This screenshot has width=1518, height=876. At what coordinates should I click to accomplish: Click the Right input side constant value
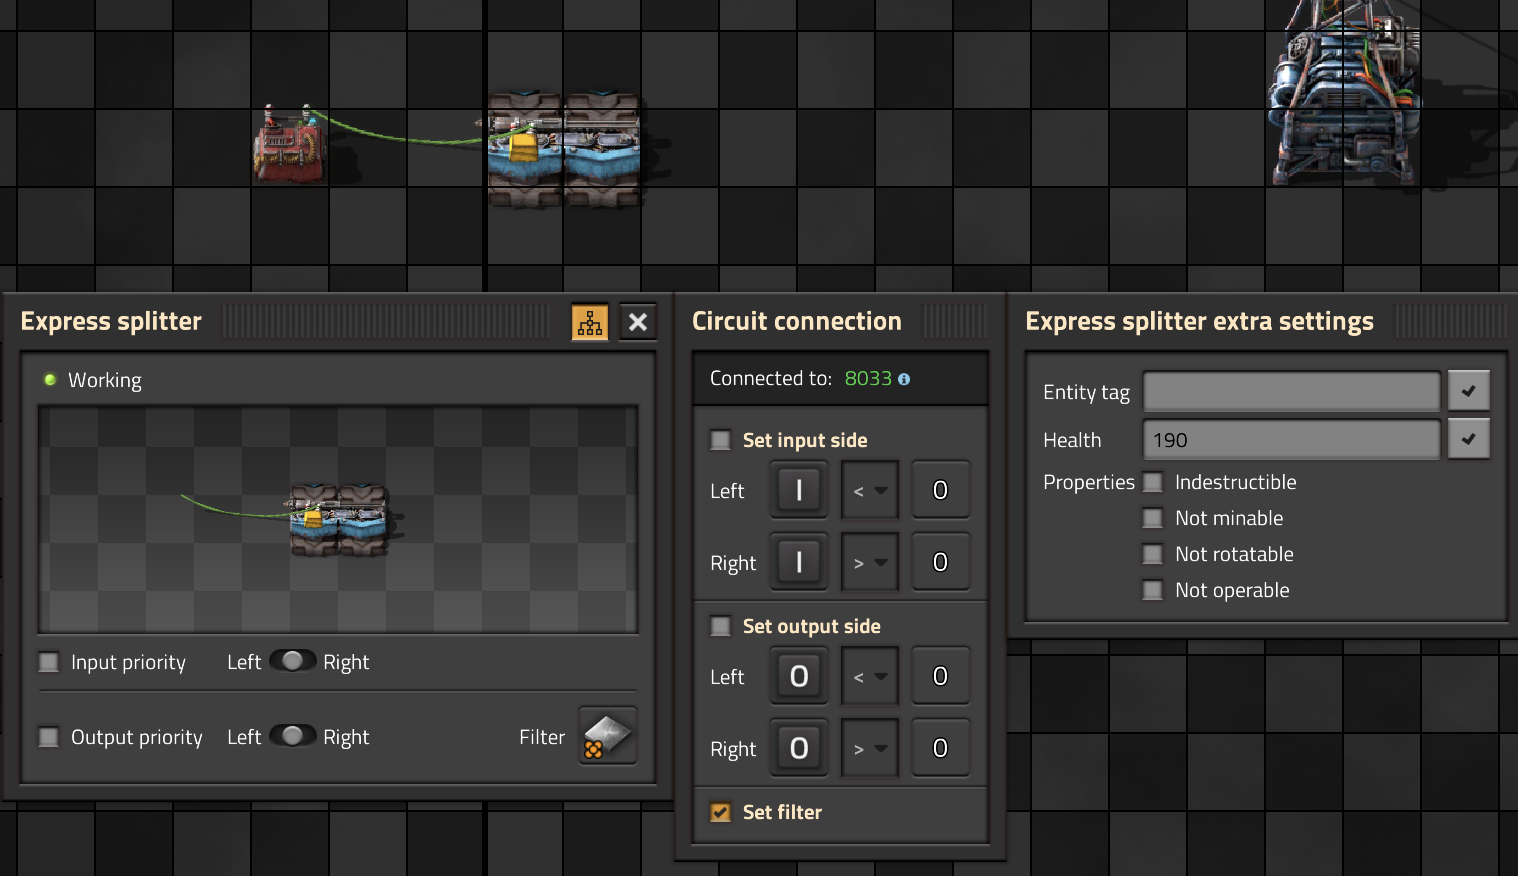click(940, 562)
